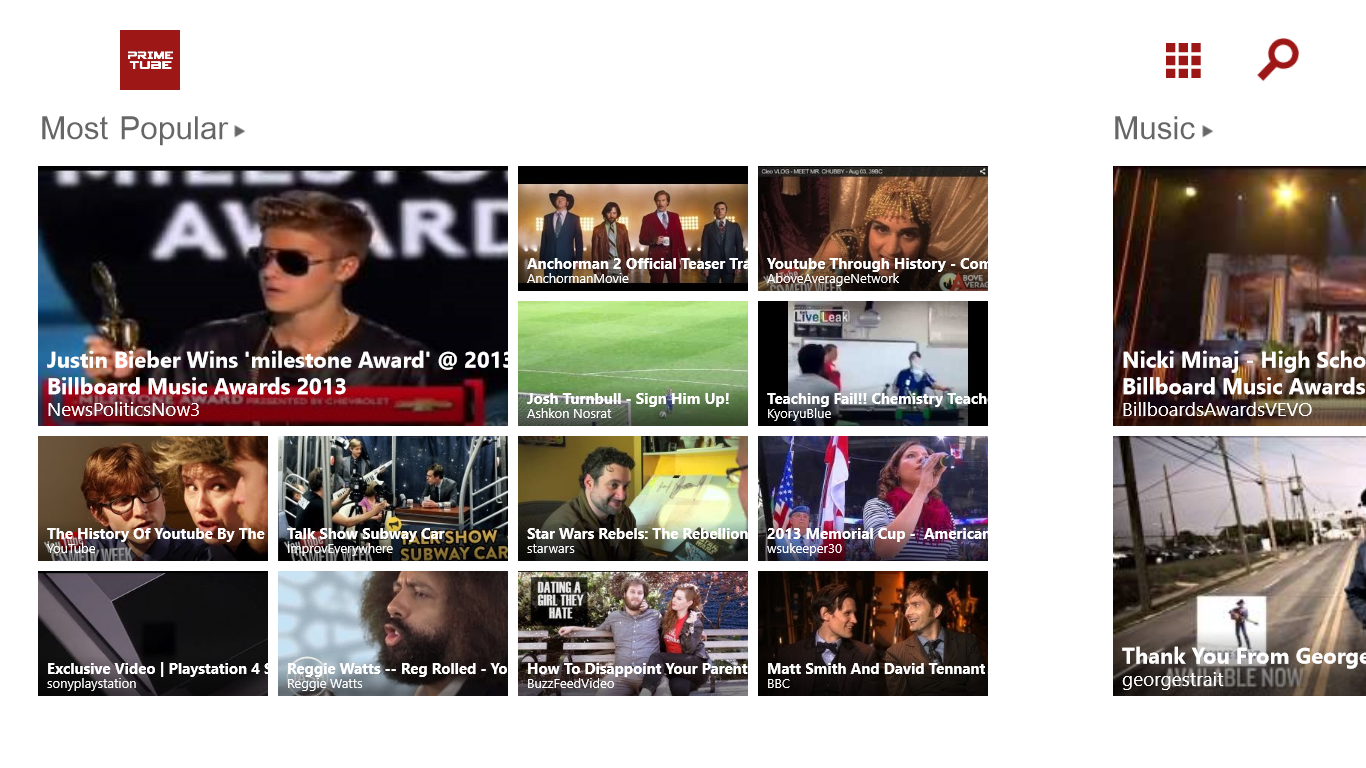Click the Prime Tube logo icon

point(150,60)
